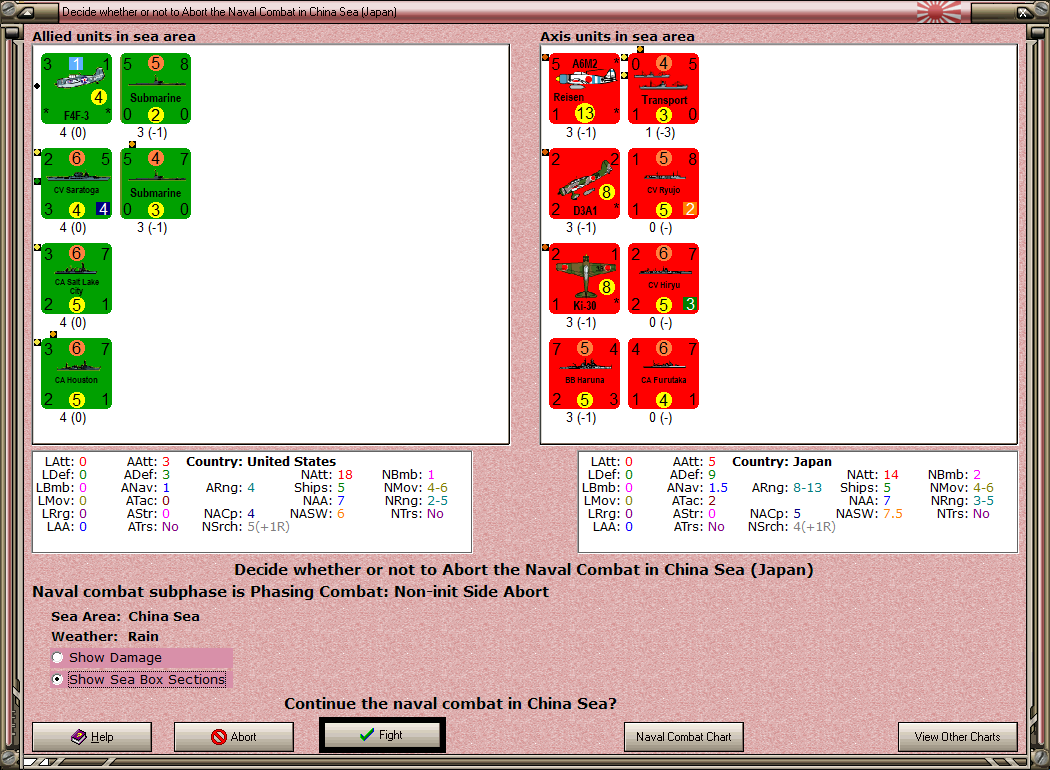
Task: Select the CV Hiryu carrier counter
Action: click(664, 279)
